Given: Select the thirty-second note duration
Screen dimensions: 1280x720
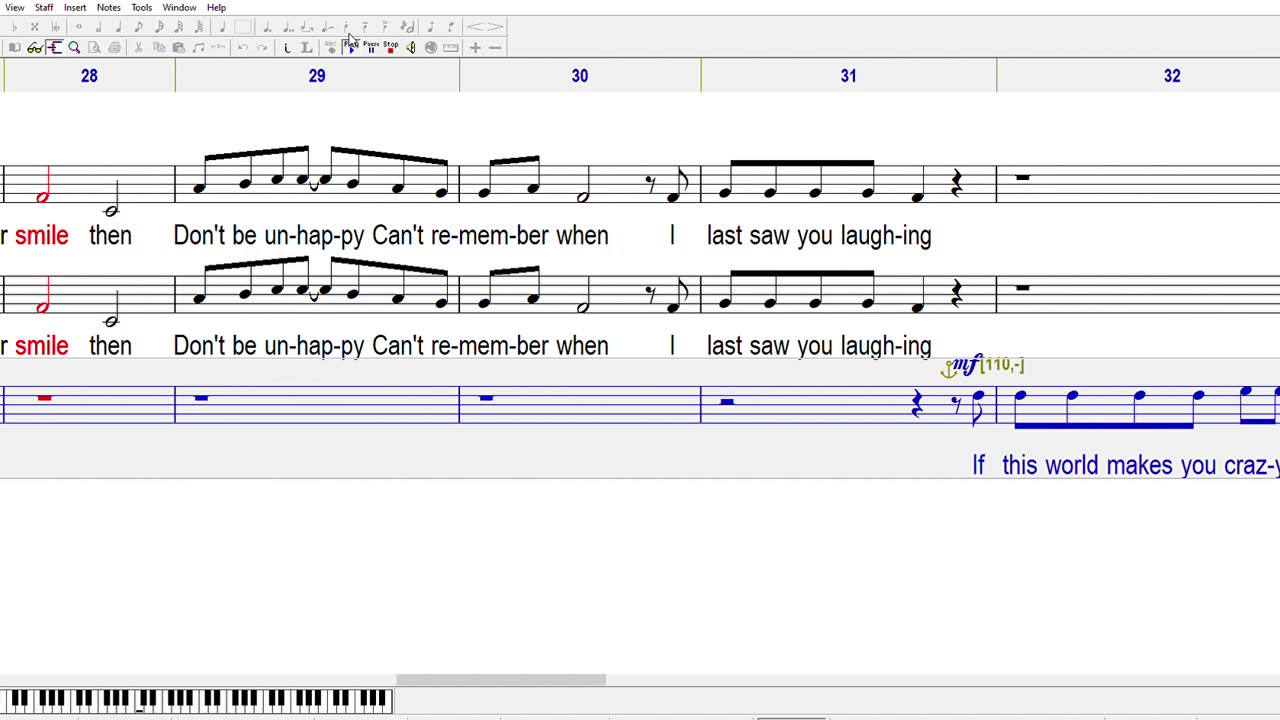Looking at the screenshot, I should 178,27.
